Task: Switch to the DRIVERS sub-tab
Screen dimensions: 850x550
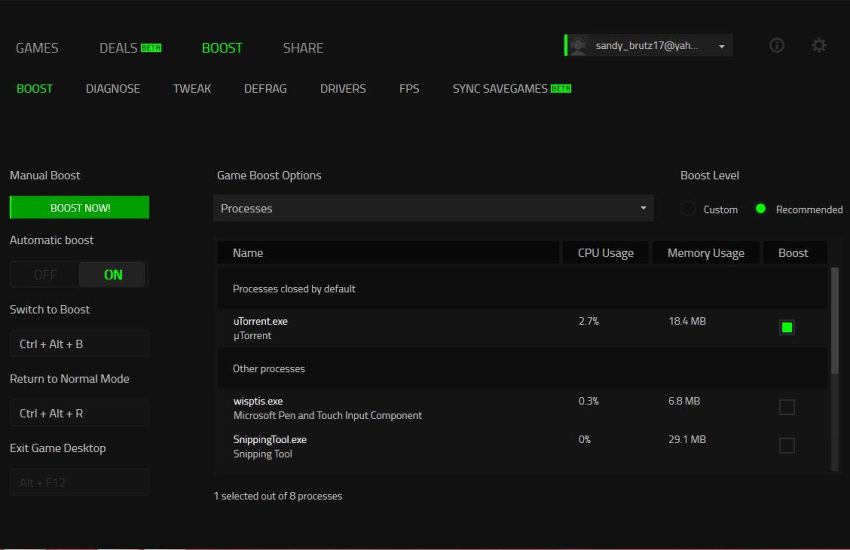Action: point(343,89)
